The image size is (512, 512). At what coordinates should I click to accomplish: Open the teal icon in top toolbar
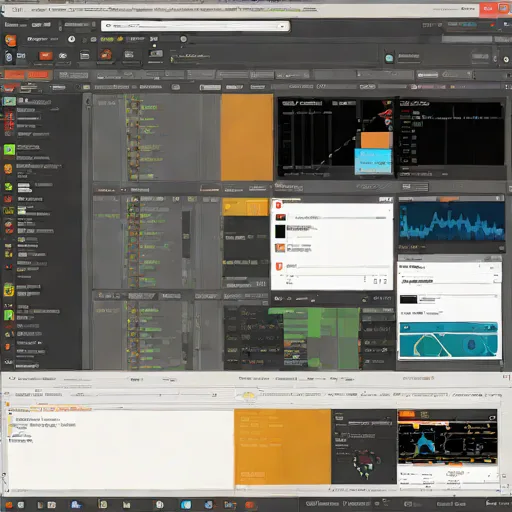tap(389, 58)
